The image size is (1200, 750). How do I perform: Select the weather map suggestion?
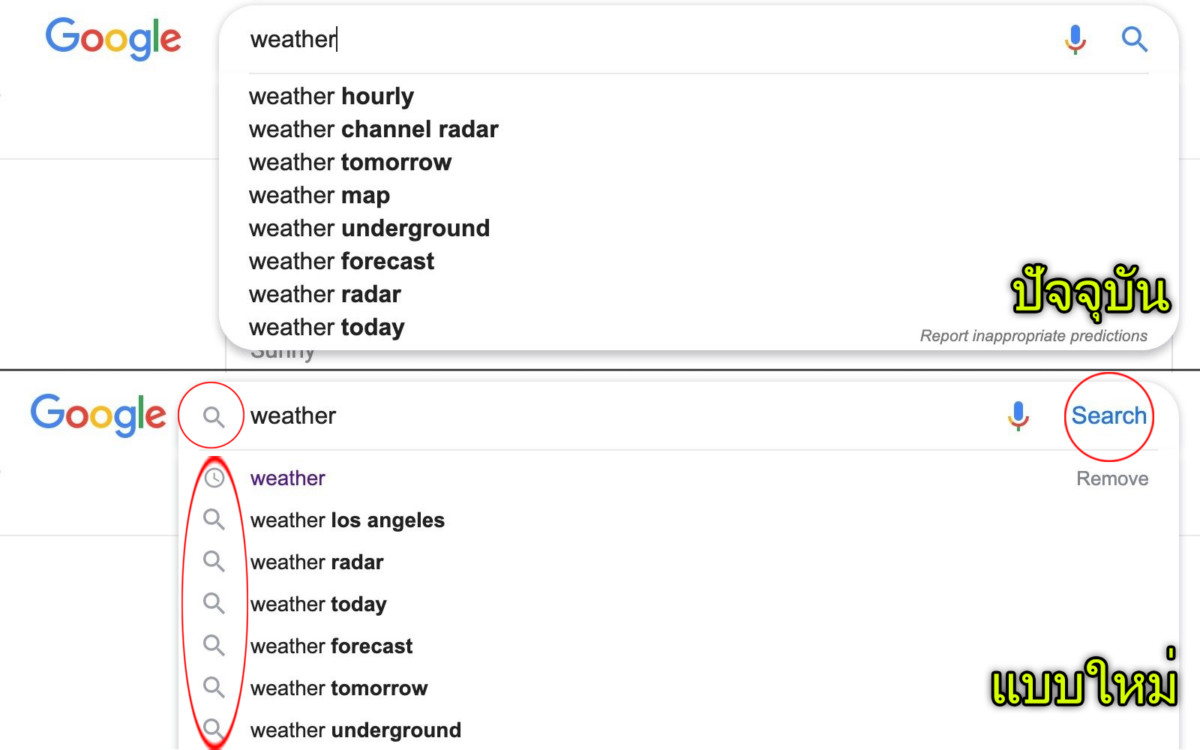pos(319,196)
